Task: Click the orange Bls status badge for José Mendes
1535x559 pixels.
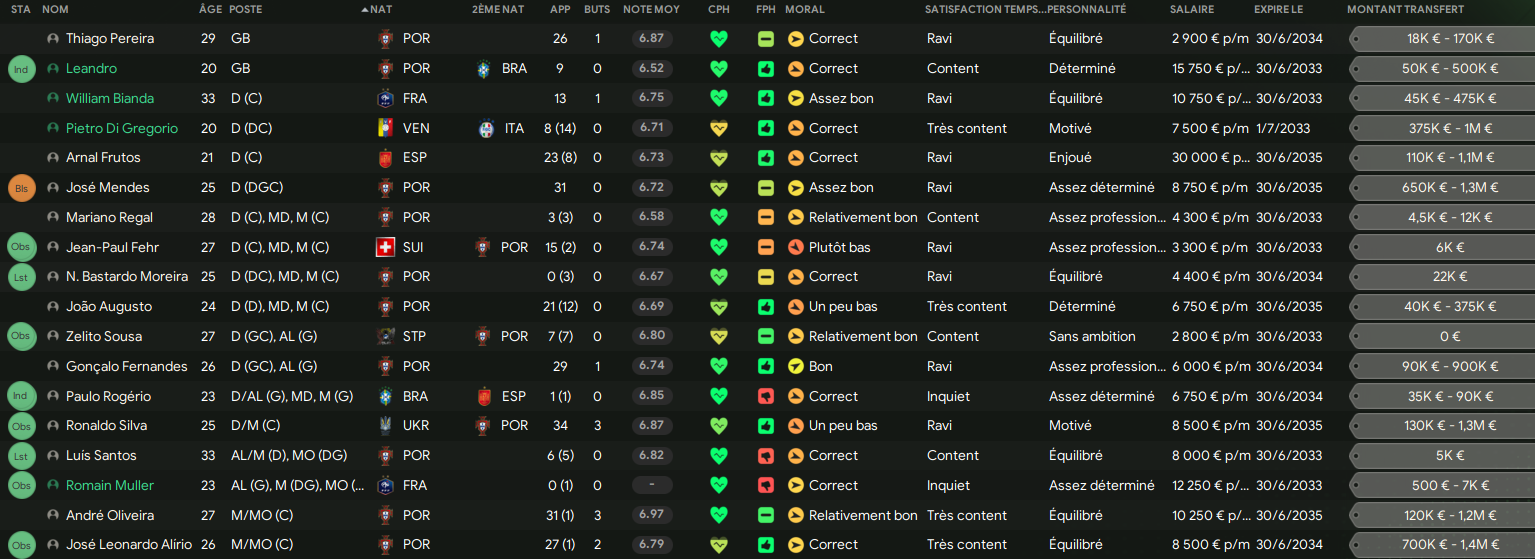Action: (21, 188)
